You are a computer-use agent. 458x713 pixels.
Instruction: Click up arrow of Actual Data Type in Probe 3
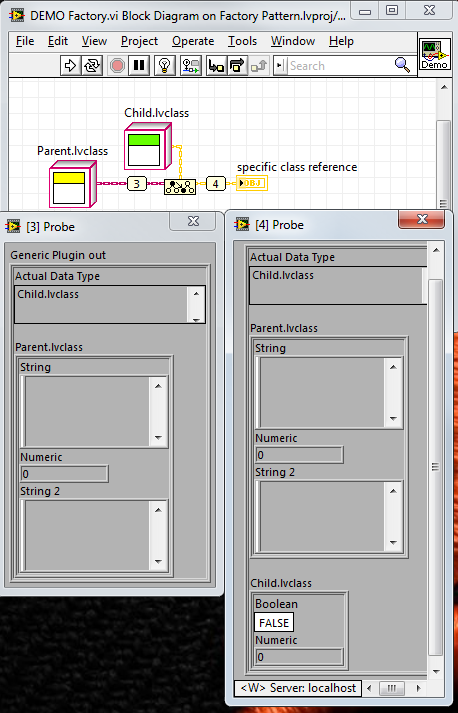(x=196, y=293)
